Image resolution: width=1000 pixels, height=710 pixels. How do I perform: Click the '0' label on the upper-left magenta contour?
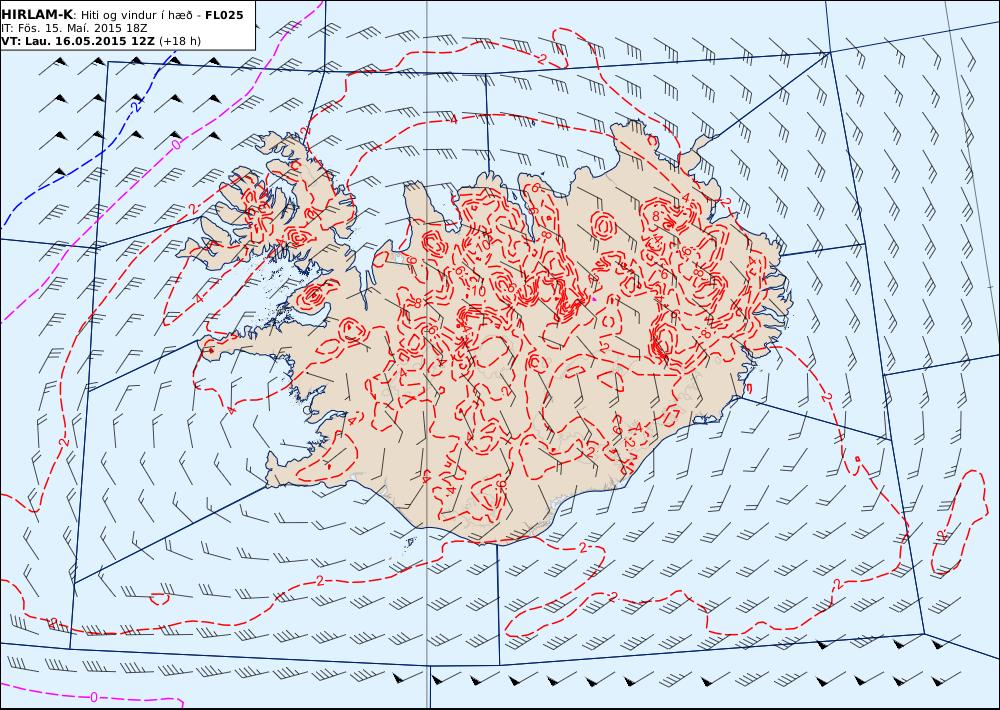(x=176, y=145)
